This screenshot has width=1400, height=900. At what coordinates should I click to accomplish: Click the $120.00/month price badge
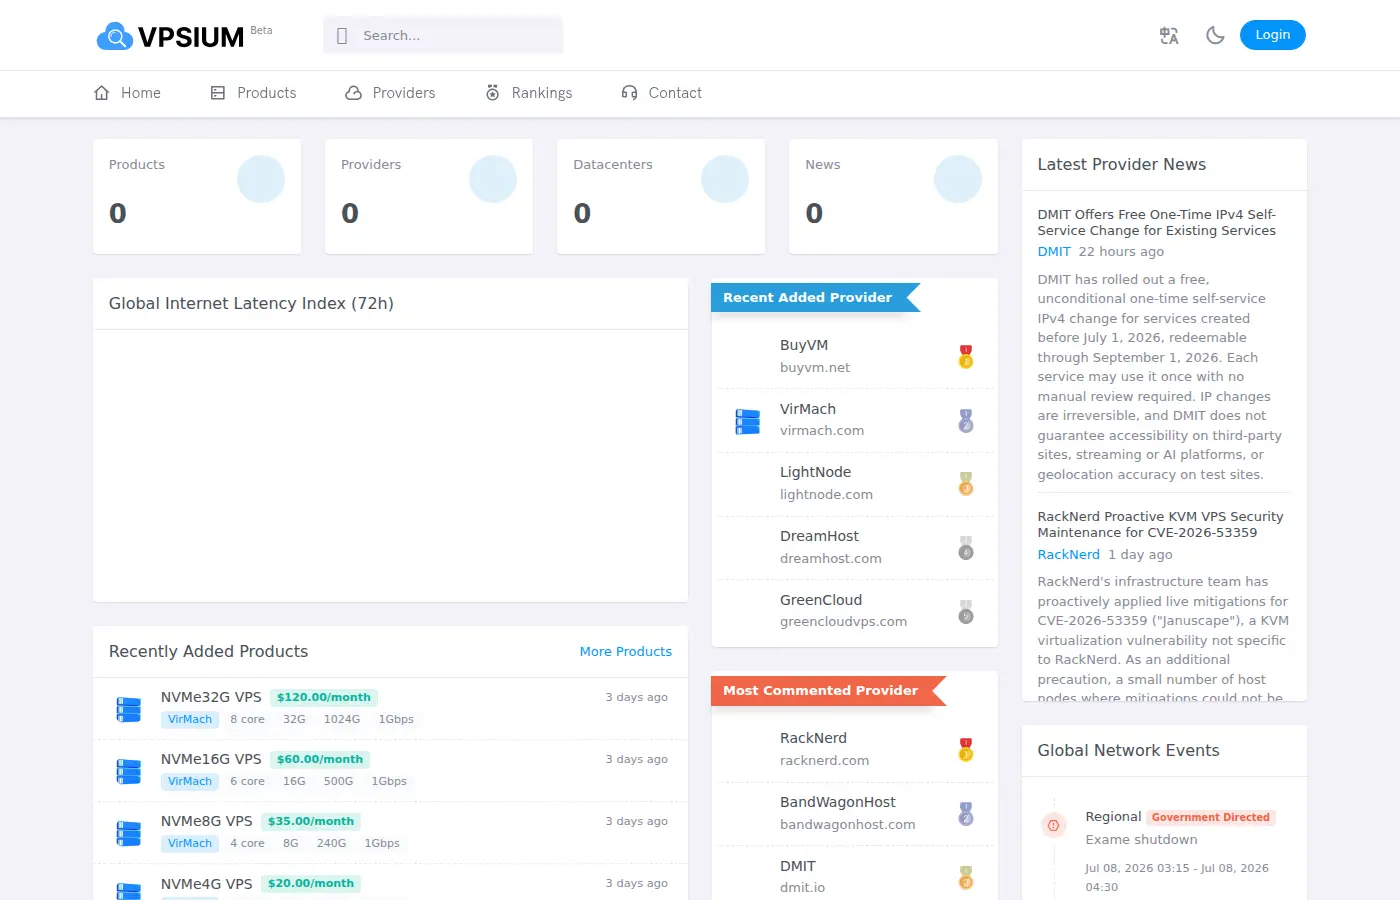pyautogui.click(x=324, y=698)
